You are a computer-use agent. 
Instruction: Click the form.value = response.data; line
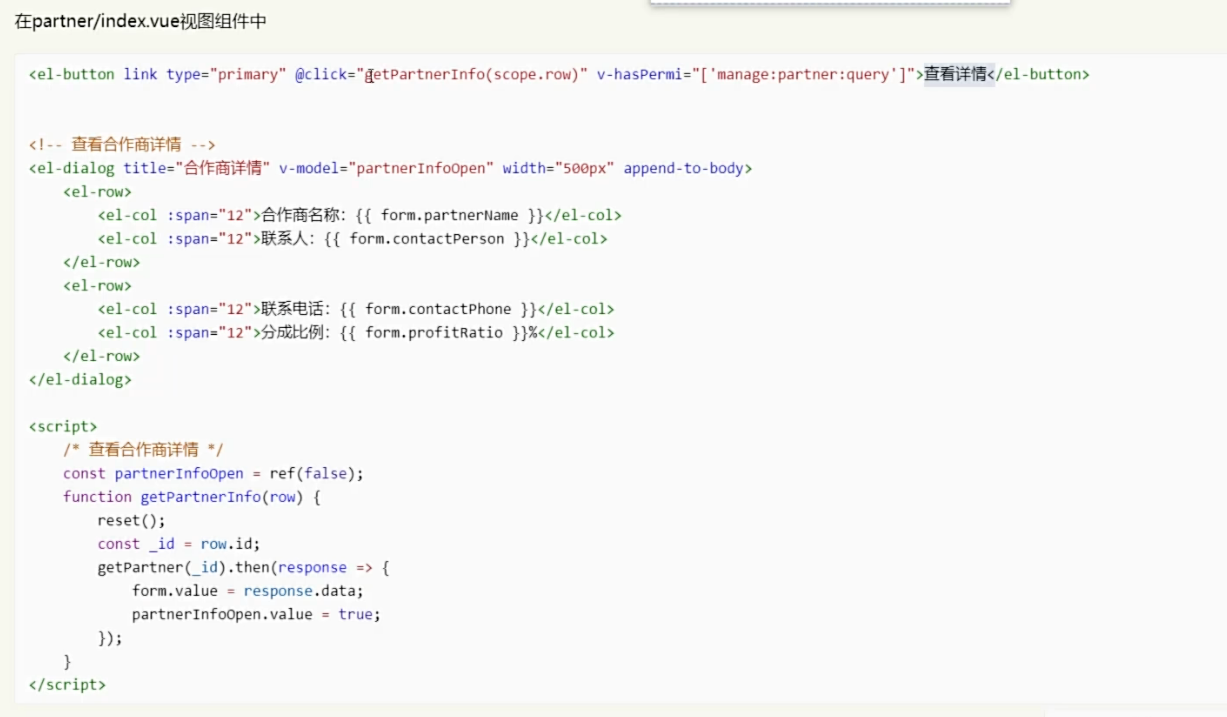(248, 591)
